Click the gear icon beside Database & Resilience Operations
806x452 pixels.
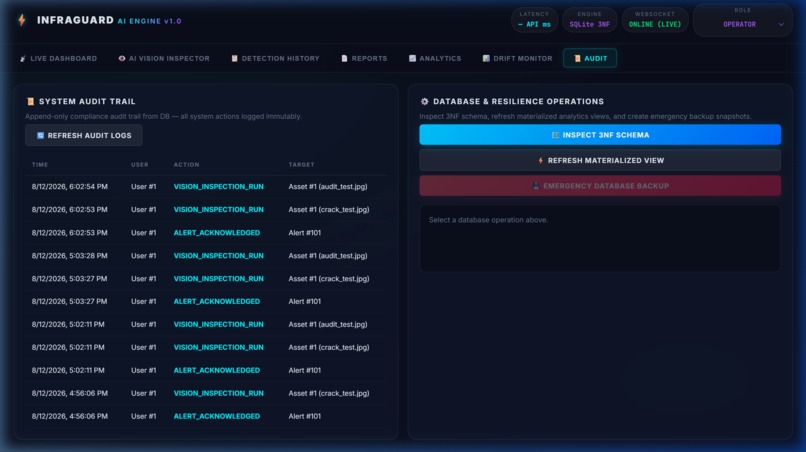424,101
